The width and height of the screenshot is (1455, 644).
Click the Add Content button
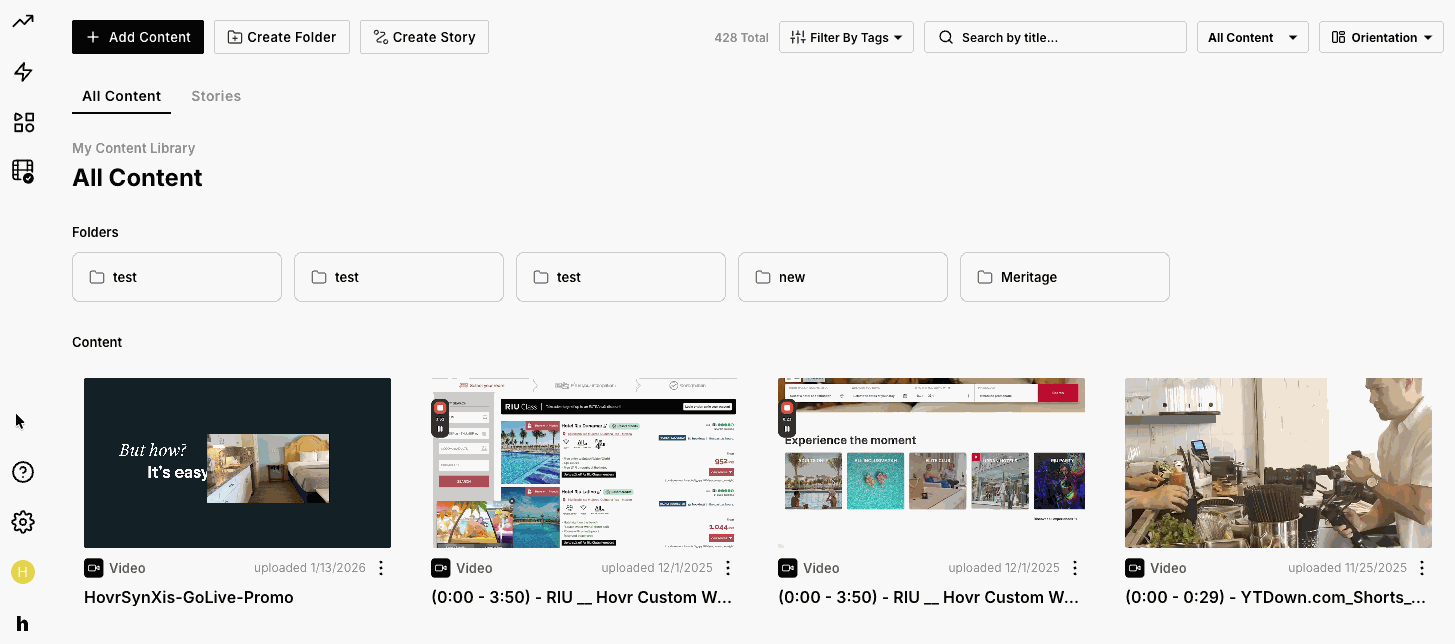[138, 37]
